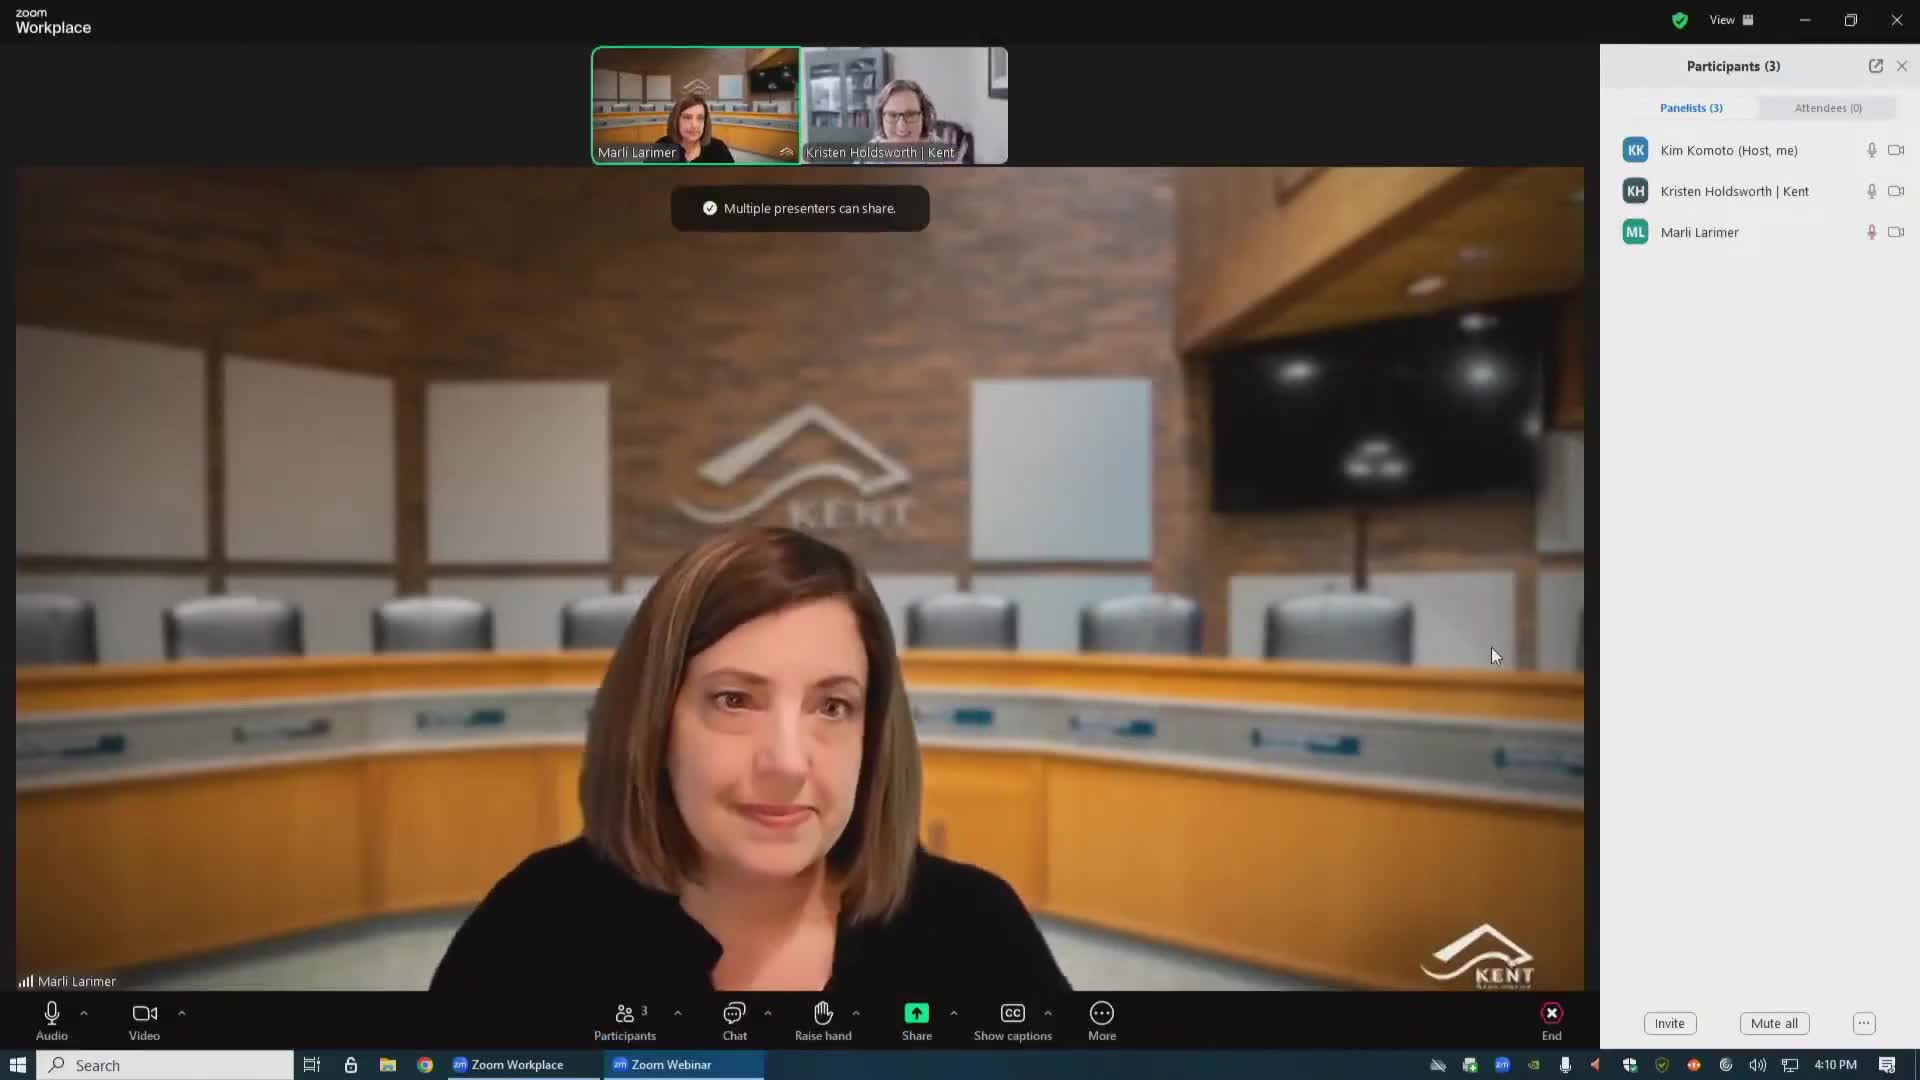Viewport: 1920px width, 1080px height.
Task: Click the Participants toolbar icon
Action: point(625,1013)
